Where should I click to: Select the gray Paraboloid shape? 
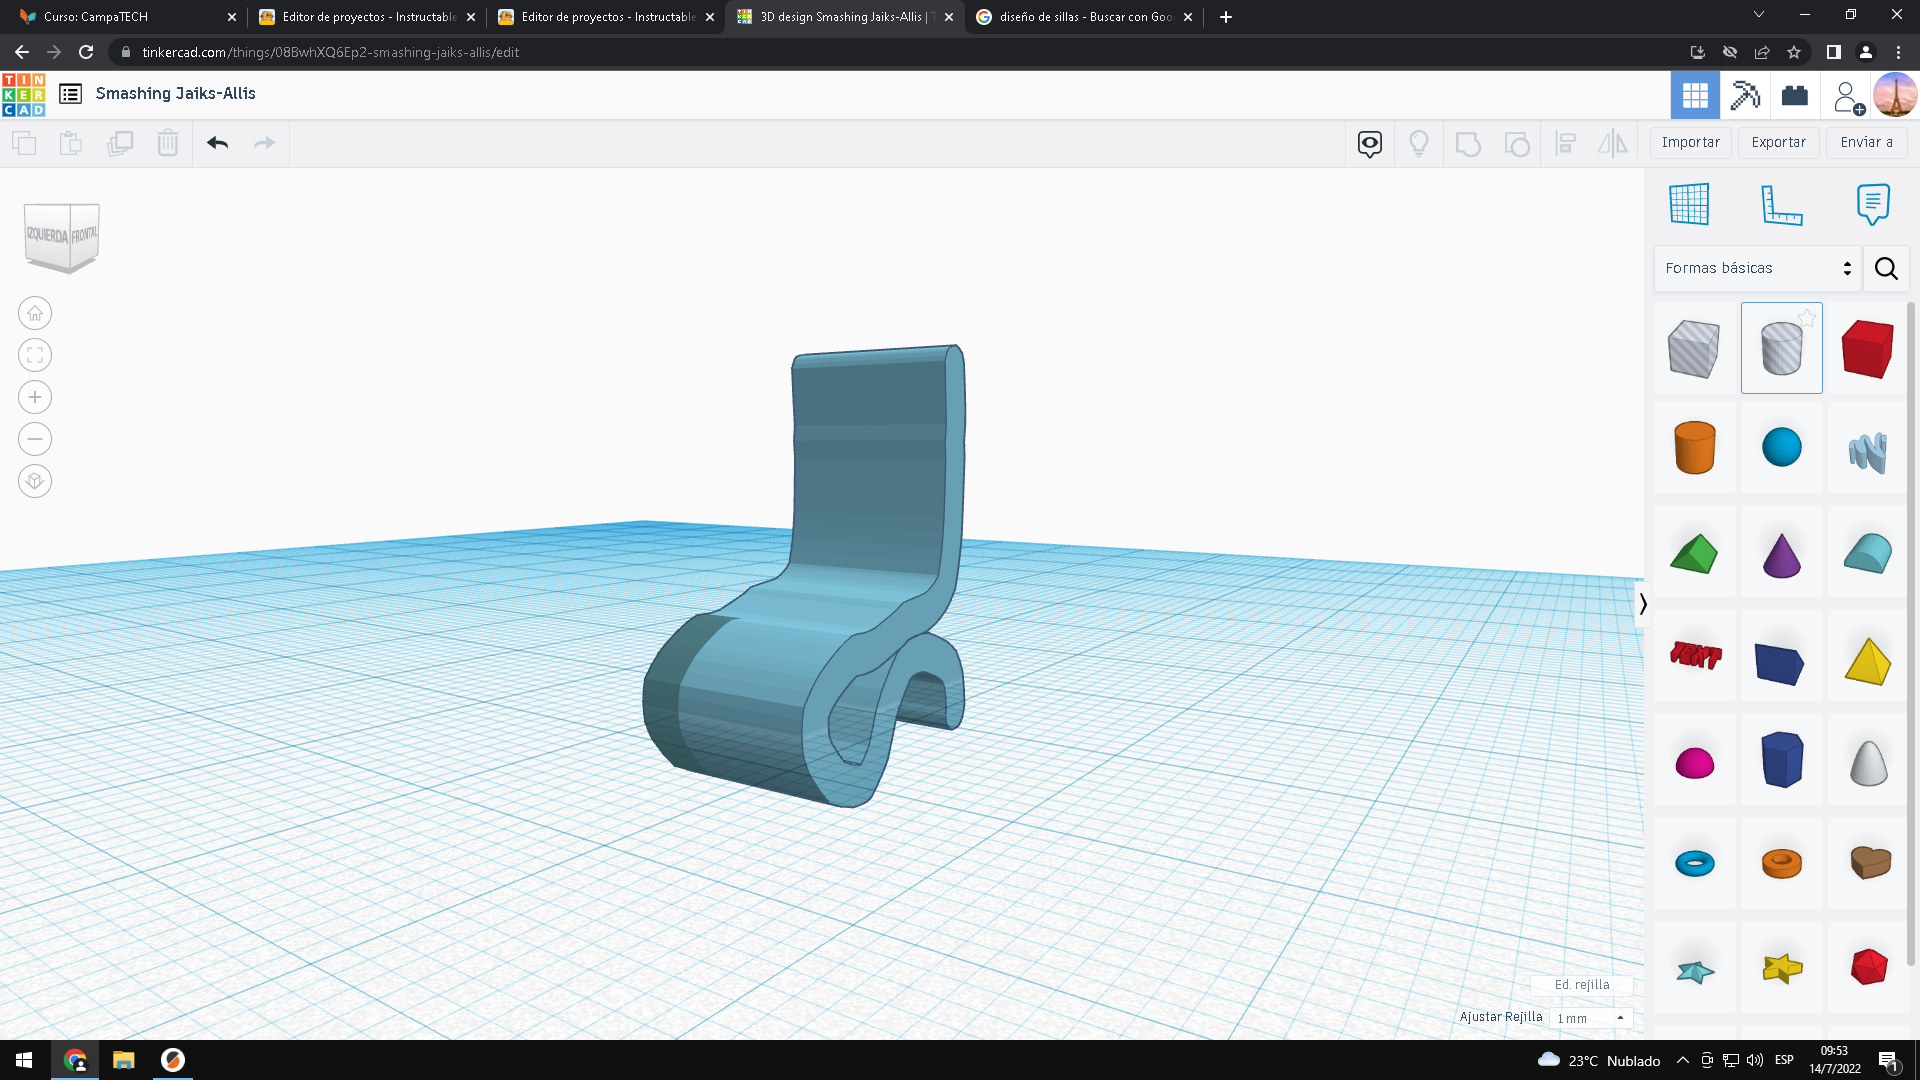tap(1867, 762)
